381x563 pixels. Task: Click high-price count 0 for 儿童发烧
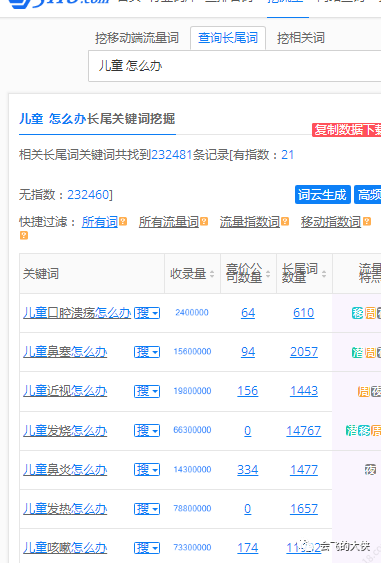coord(248,431)
